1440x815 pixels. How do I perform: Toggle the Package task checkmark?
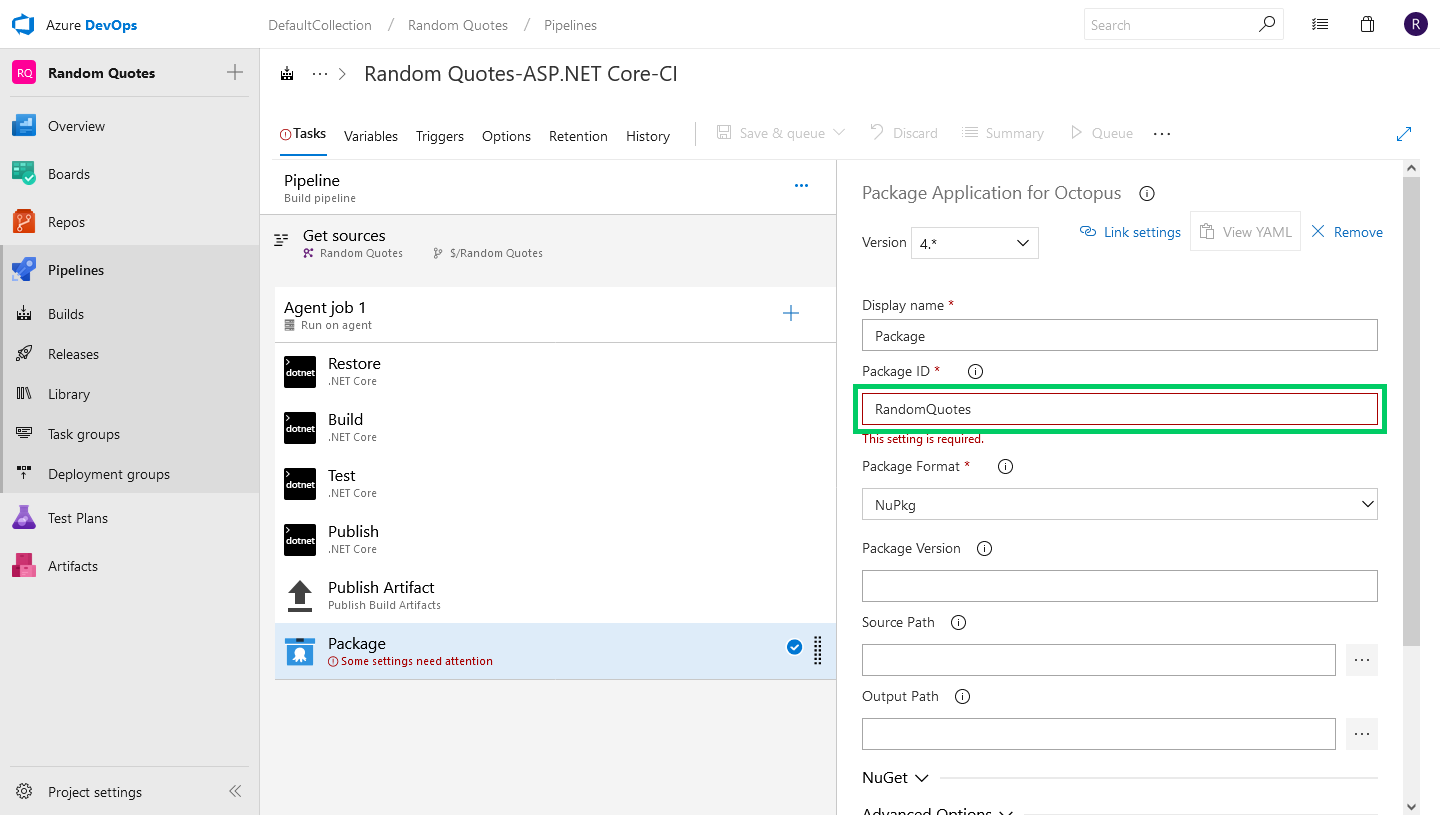click(794, 648)
